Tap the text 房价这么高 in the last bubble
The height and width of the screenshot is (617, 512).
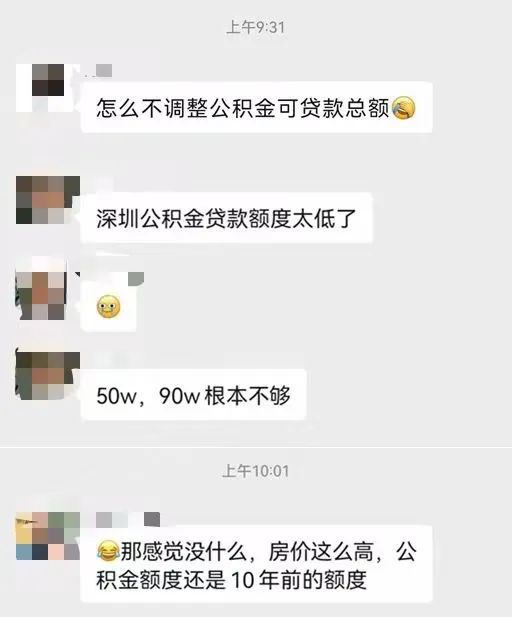click(x=321, y=551)
